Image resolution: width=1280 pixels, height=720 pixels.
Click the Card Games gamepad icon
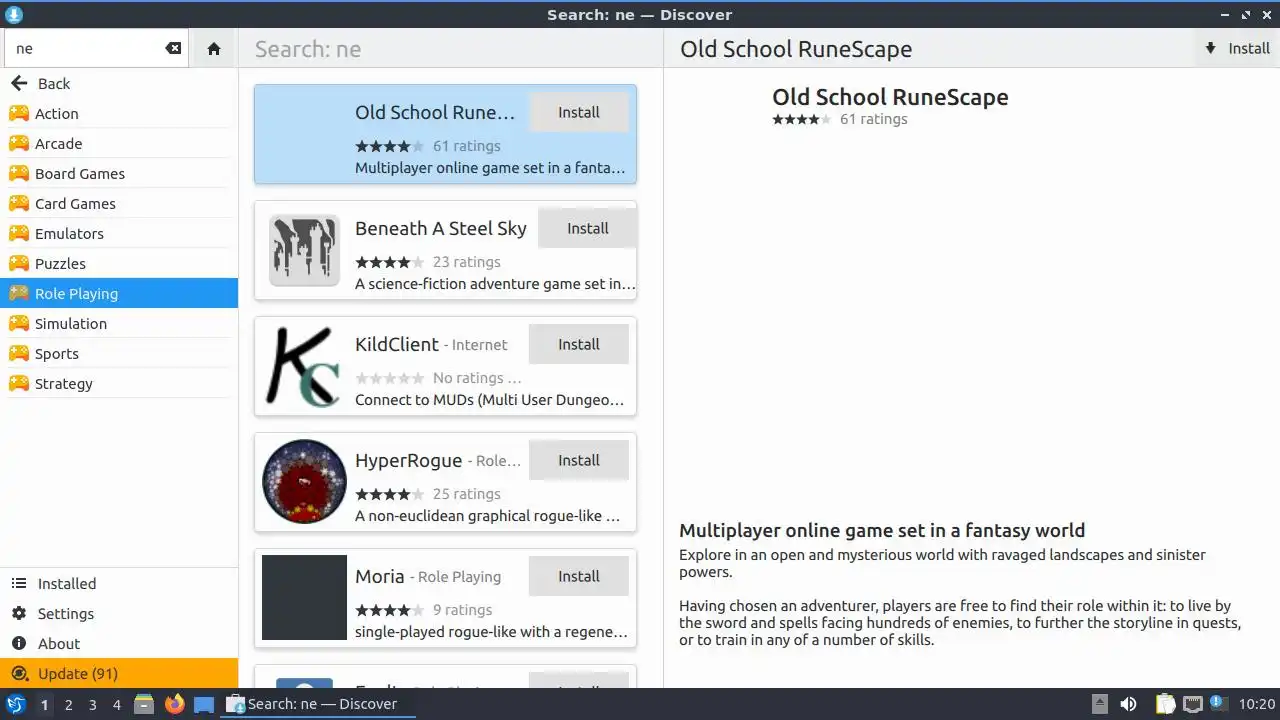pyautogui.click(x=18, y=203)
